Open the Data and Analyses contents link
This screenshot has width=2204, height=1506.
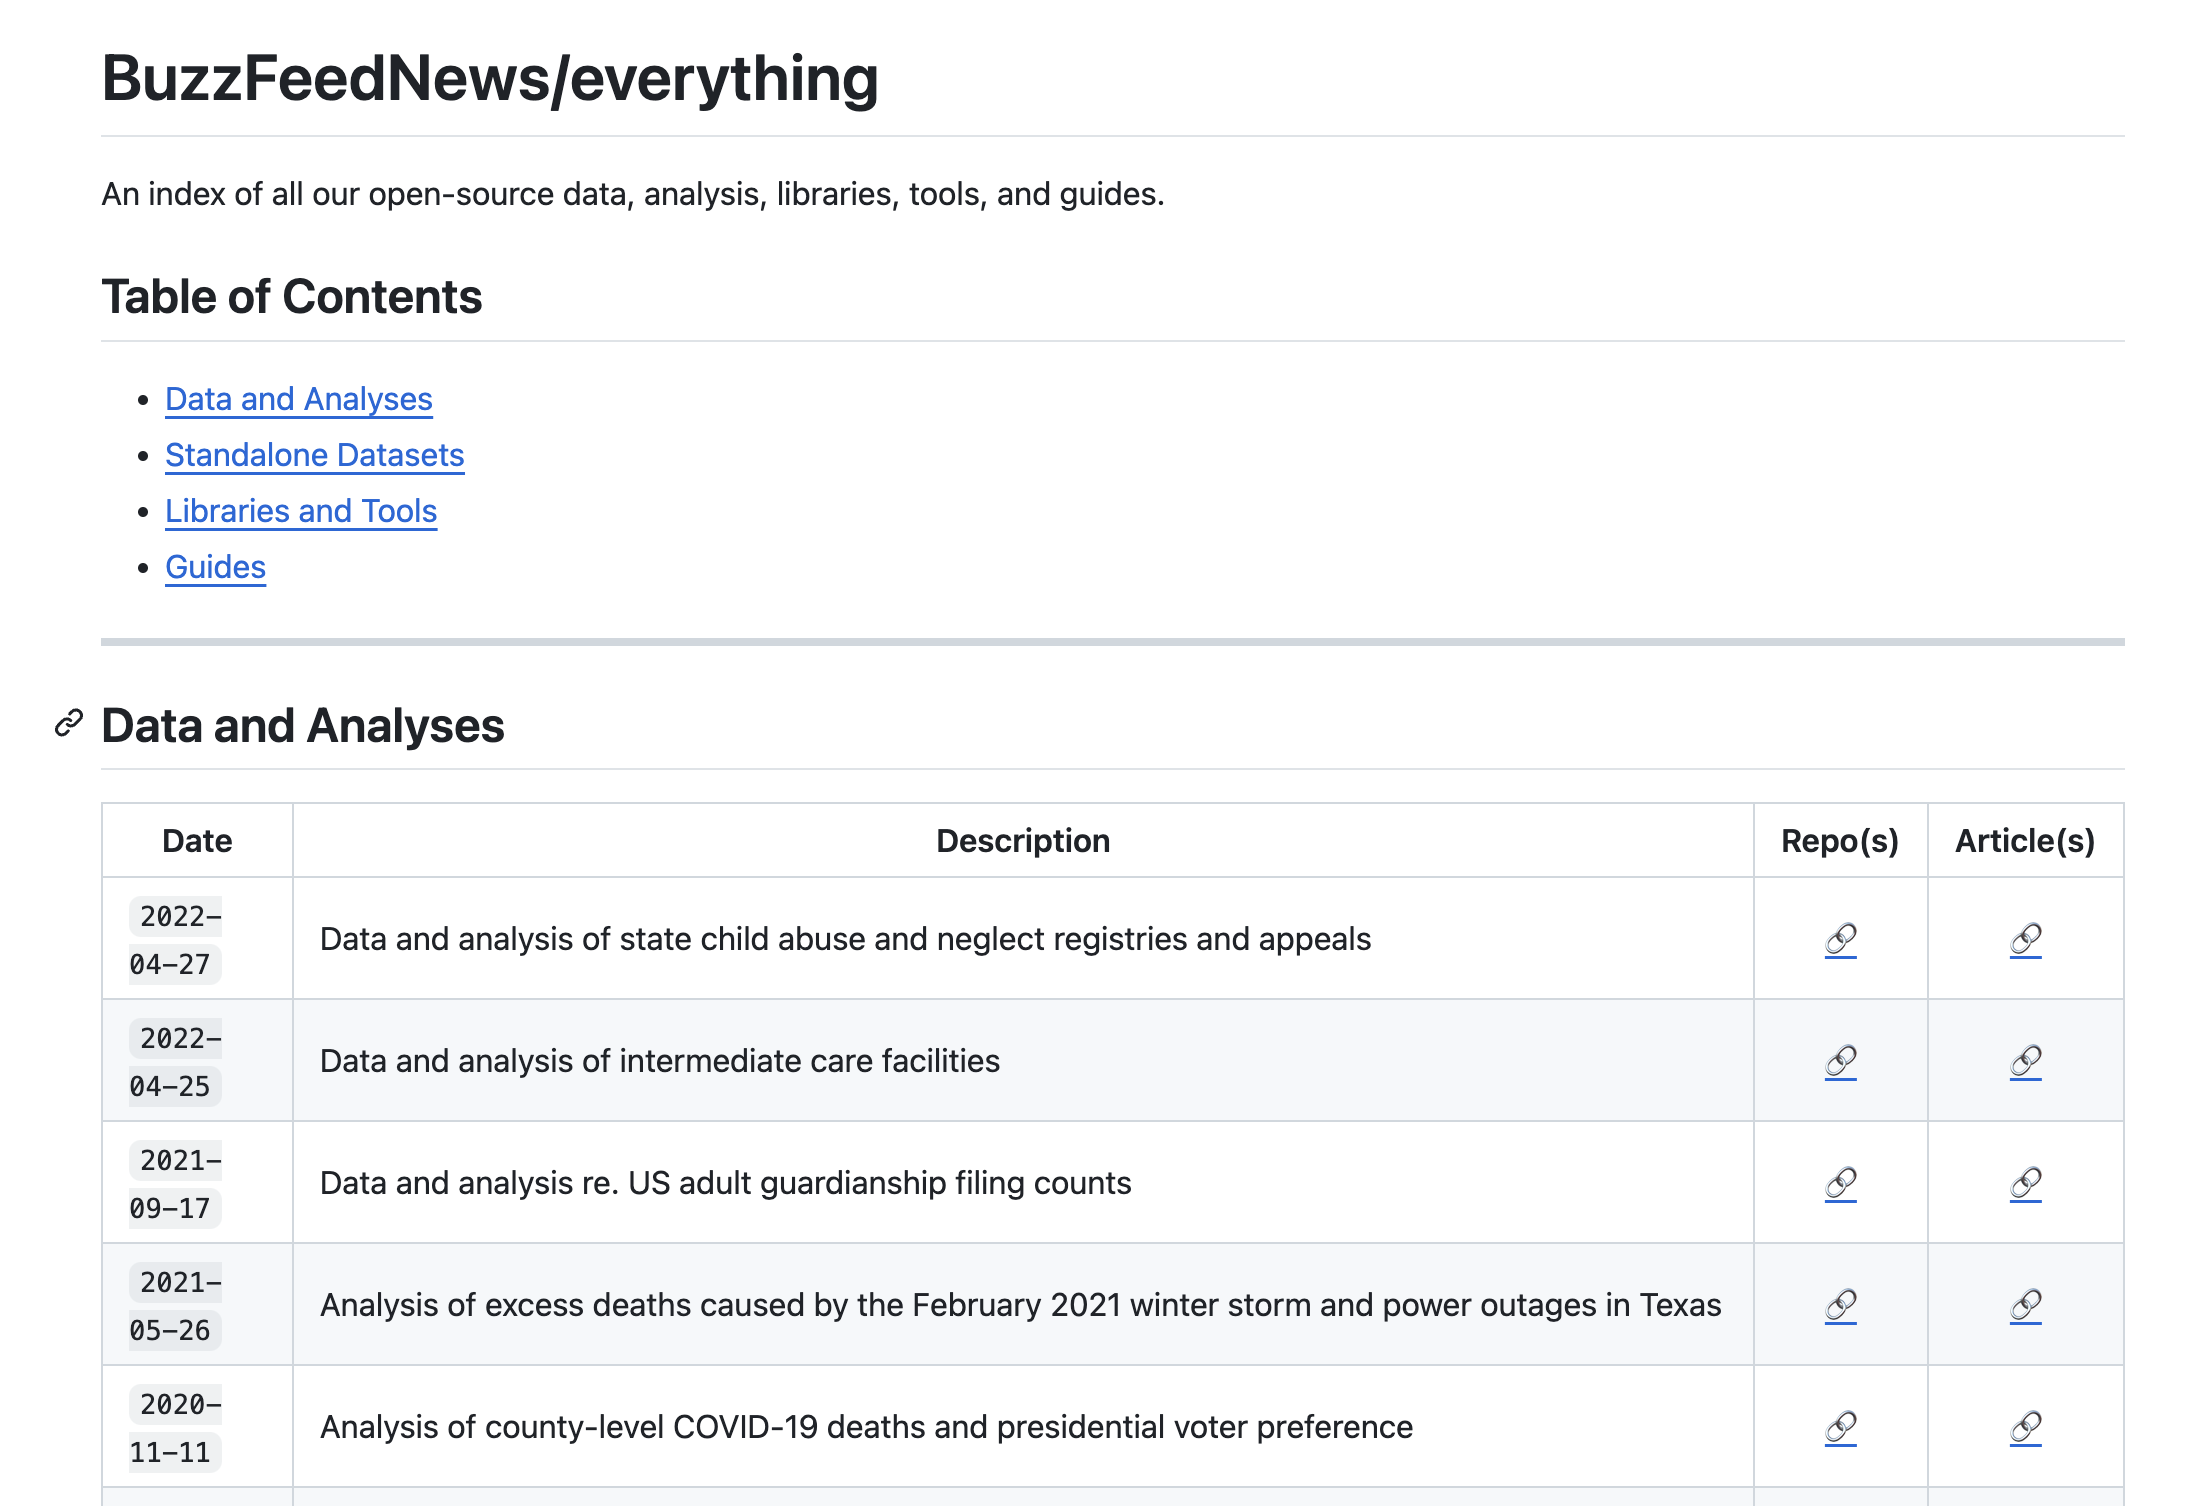[x=298, y=399]
